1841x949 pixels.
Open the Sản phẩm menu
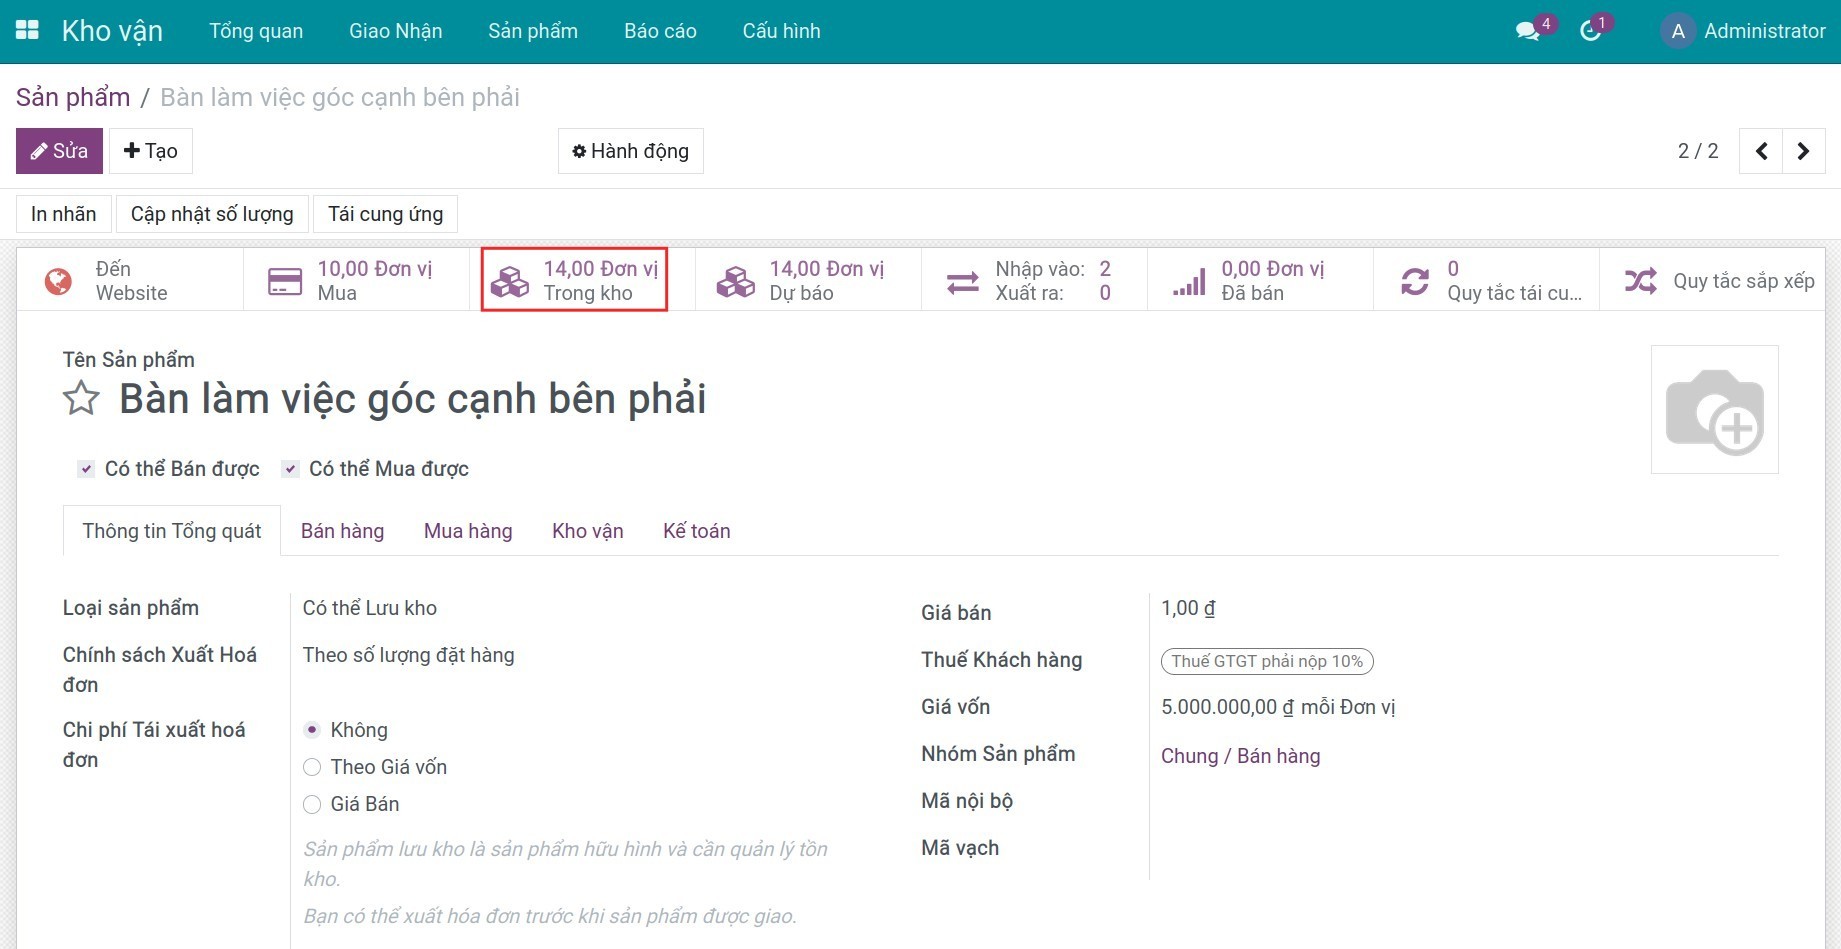[x=533, y=31]
